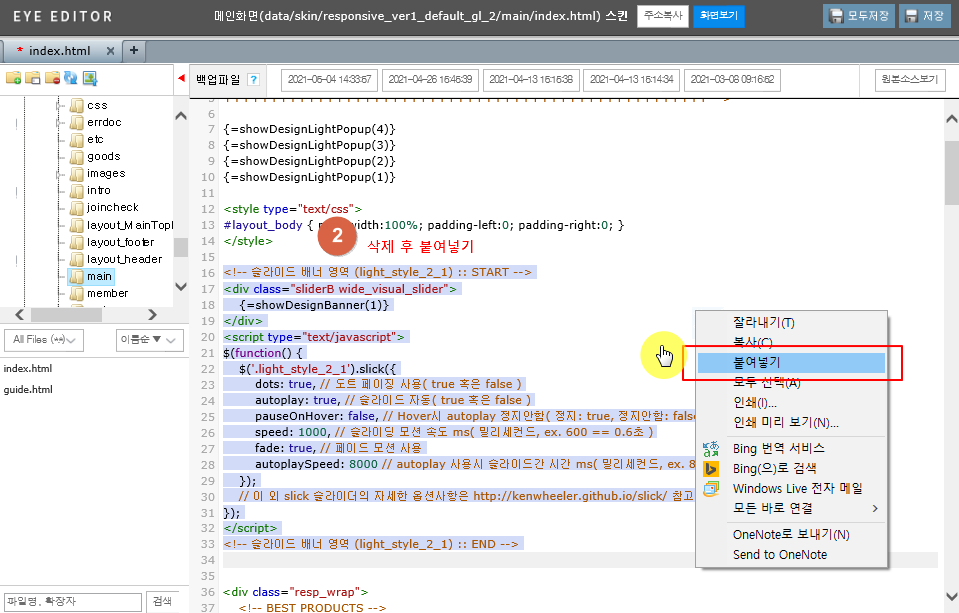The height and width of the screenshot is (613, 959).
Task: Click the new folder icon
Action: pos(13,78)
